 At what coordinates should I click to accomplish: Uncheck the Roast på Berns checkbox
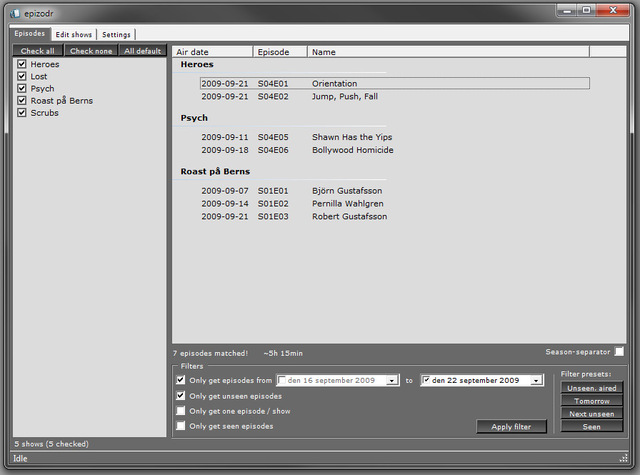[x=21, y=100]
